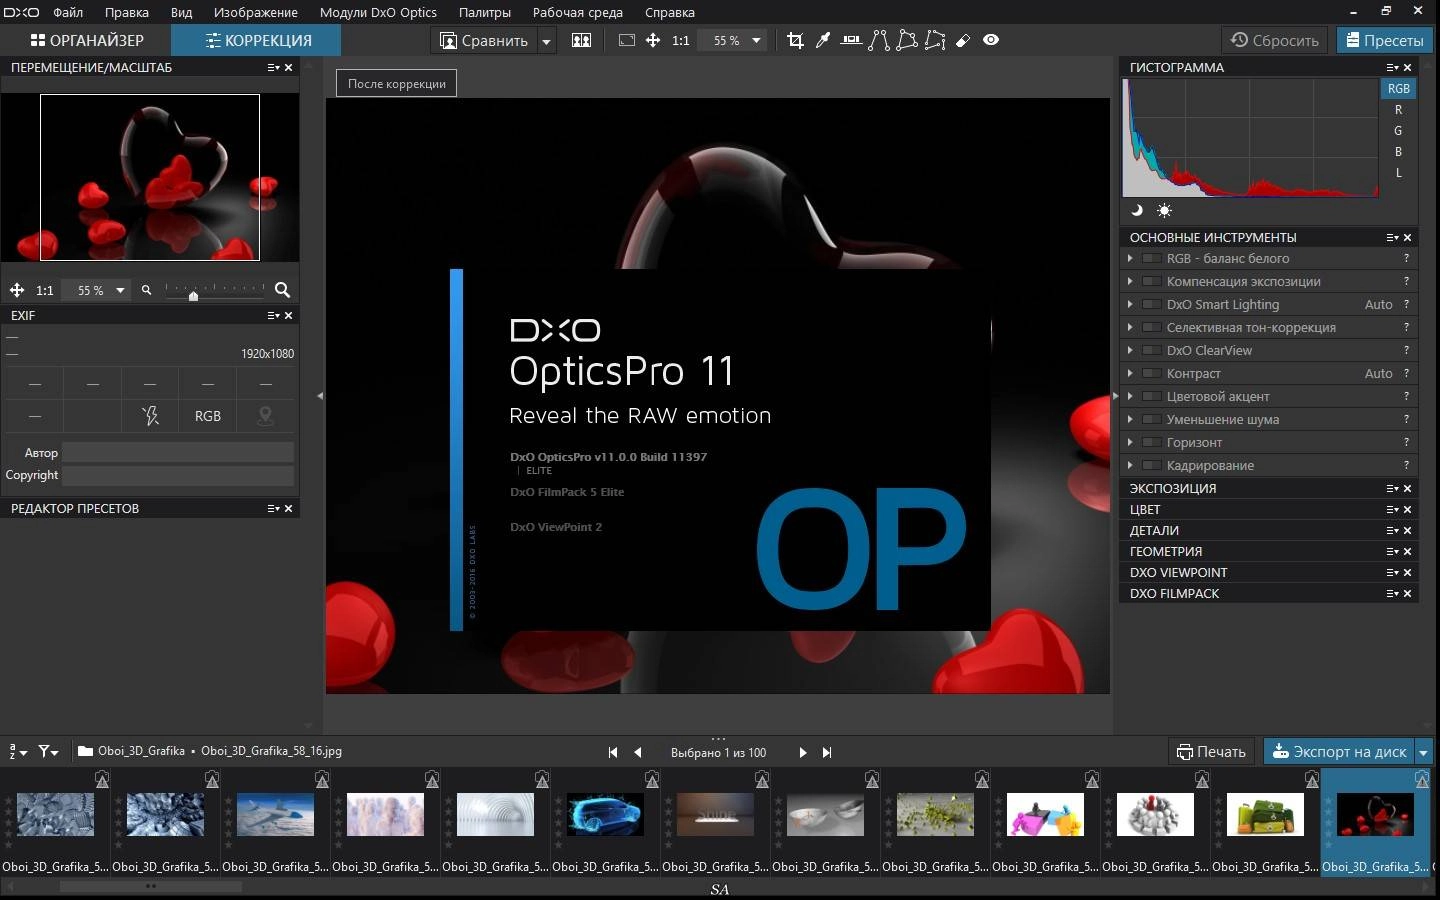Open the Рабочая среда menu
Viewport: 1440px width, 900px height.
tap(577, 12)
